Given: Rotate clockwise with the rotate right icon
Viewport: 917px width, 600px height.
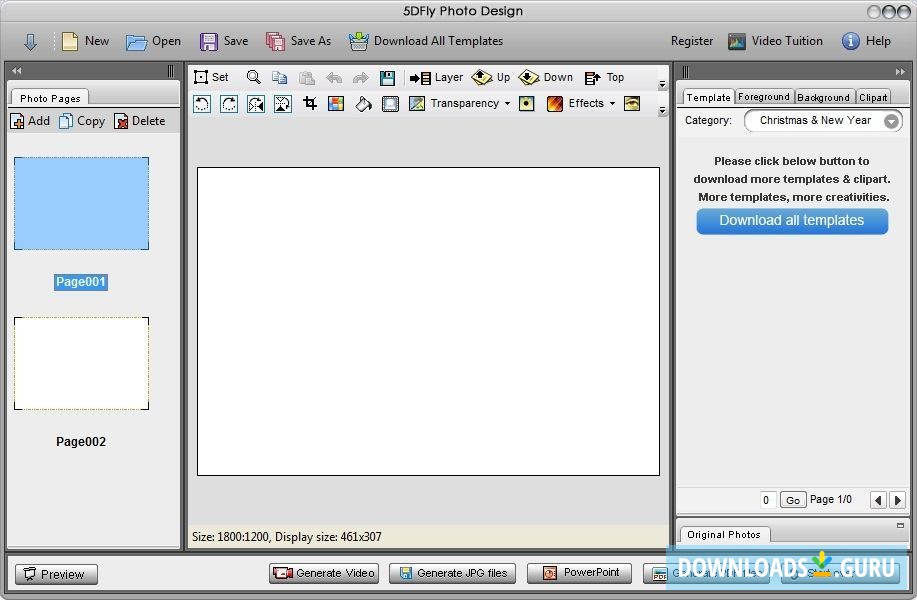Looking at the screenshot, I should point(229,104).
